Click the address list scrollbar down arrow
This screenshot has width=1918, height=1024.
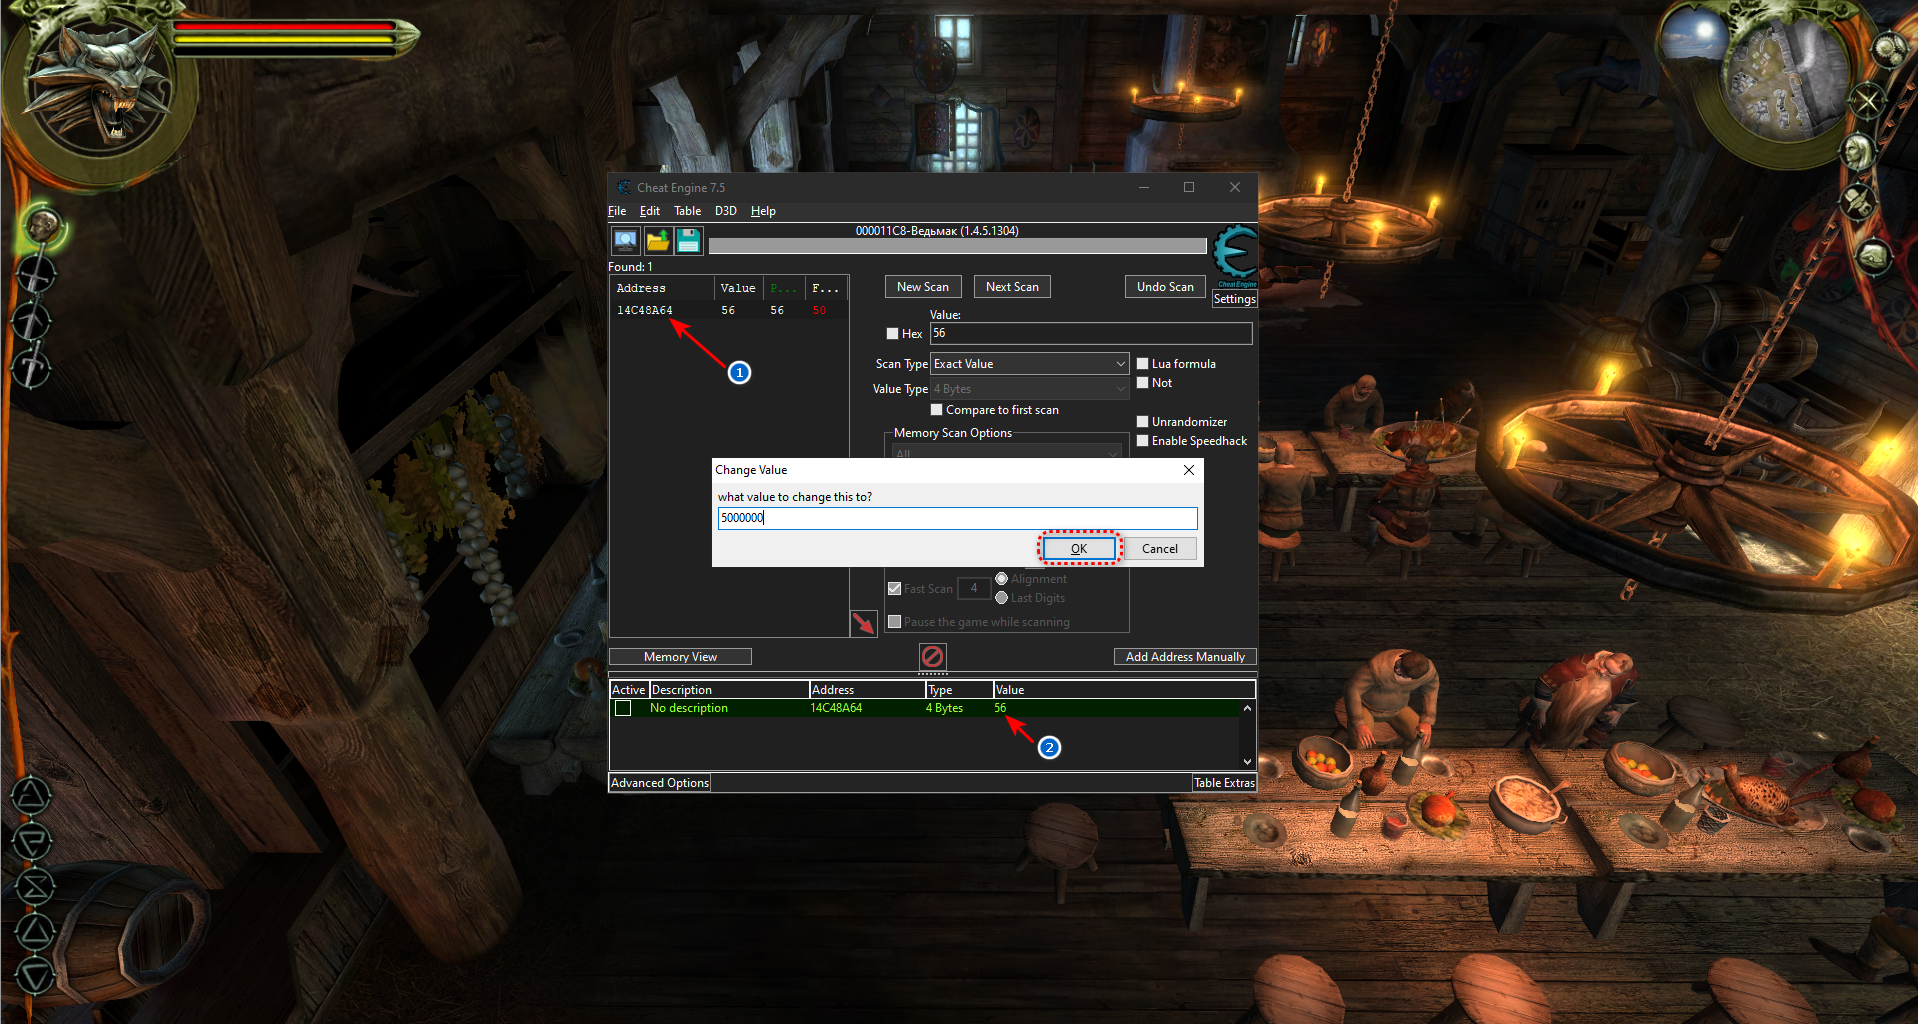[x=1247, y=762]
